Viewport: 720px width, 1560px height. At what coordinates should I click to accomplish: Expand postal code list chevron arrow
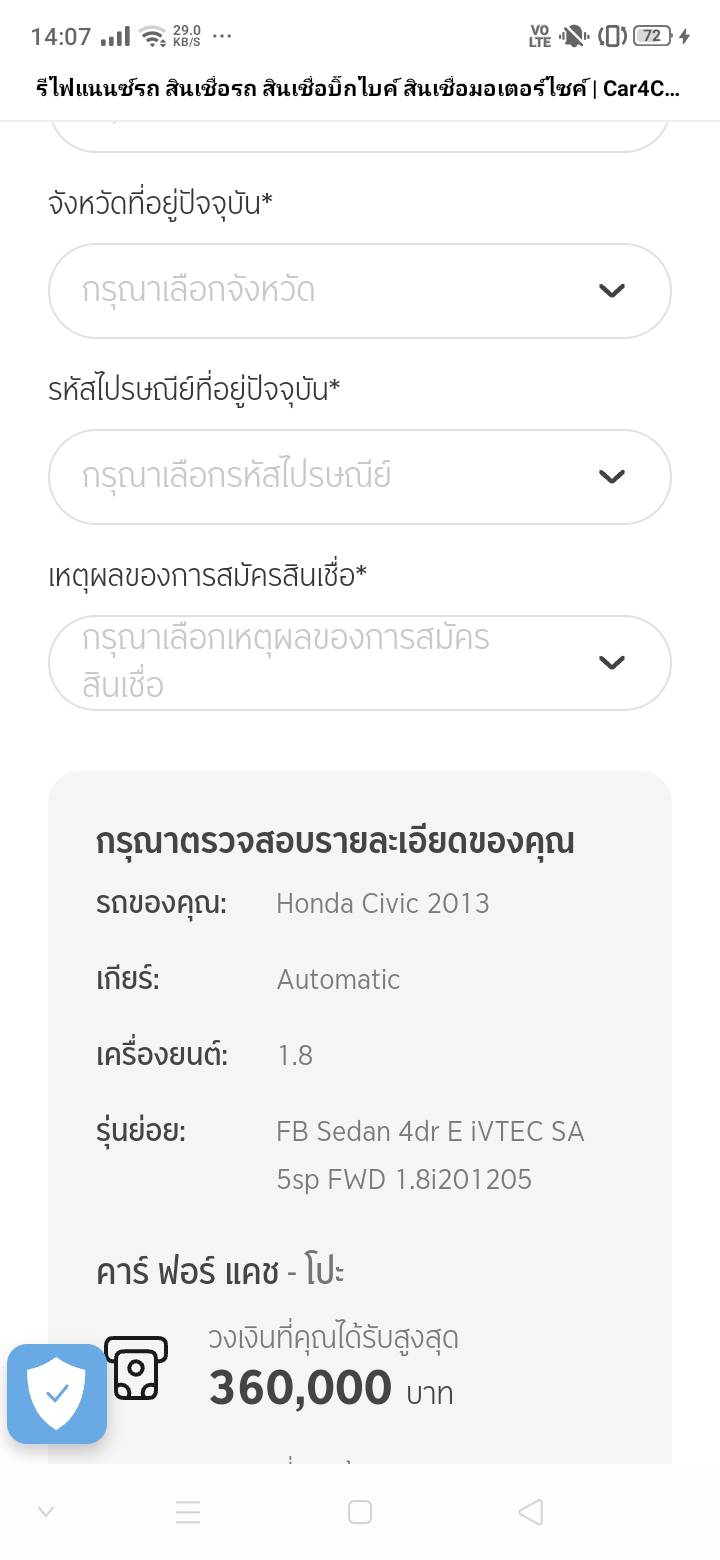coord(611,476)
